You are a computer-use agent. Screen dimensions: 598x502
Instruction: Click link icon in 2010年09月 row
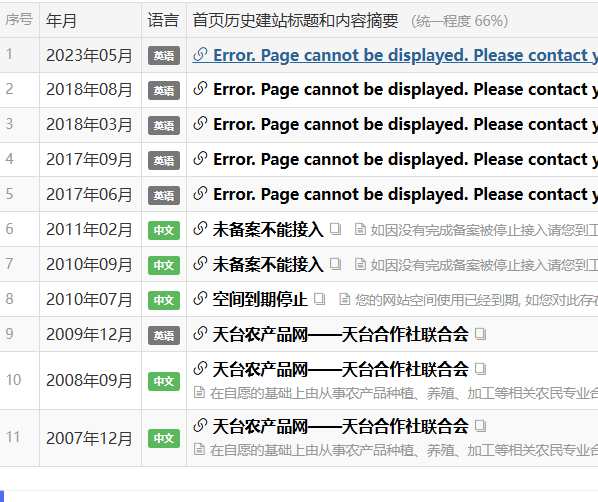[200, 264]
